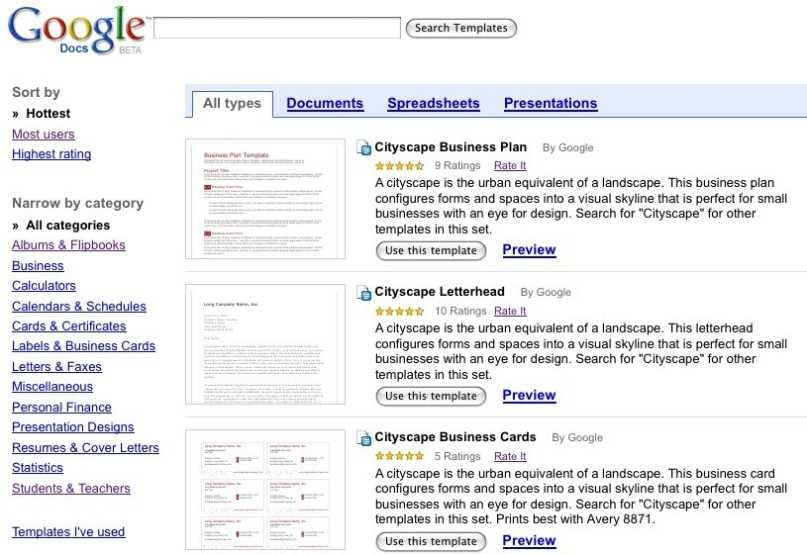The width and height of the screenshot is (807, 554).
Task: Open the Personal Finance category
Action: pos(62,407)
